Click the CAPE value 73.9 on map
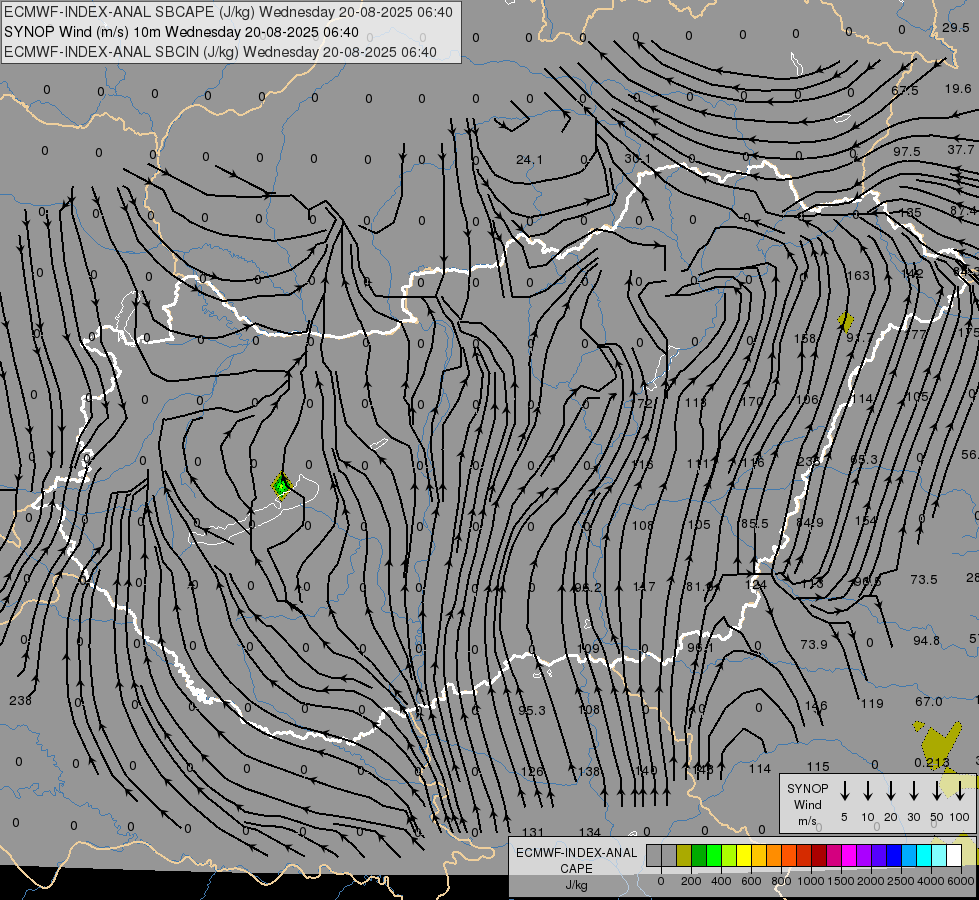Viewport: 979px width, 900px height. 814,644
